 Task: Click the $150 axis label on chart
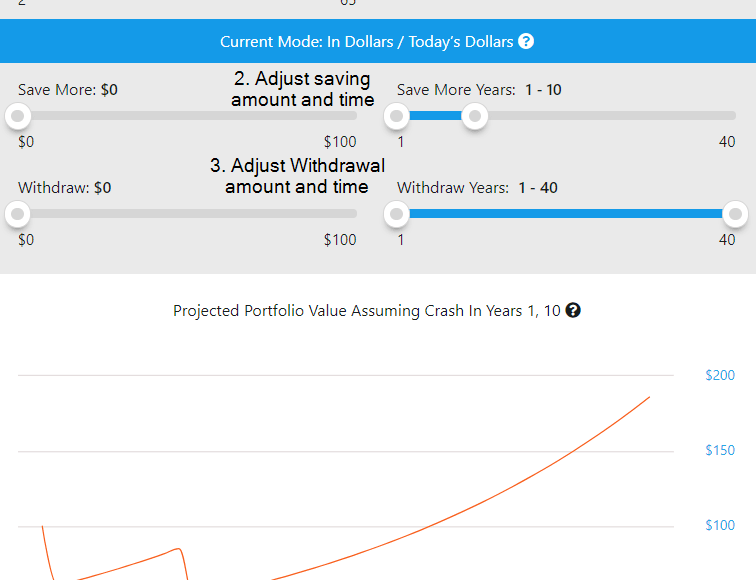pos(720,450)
